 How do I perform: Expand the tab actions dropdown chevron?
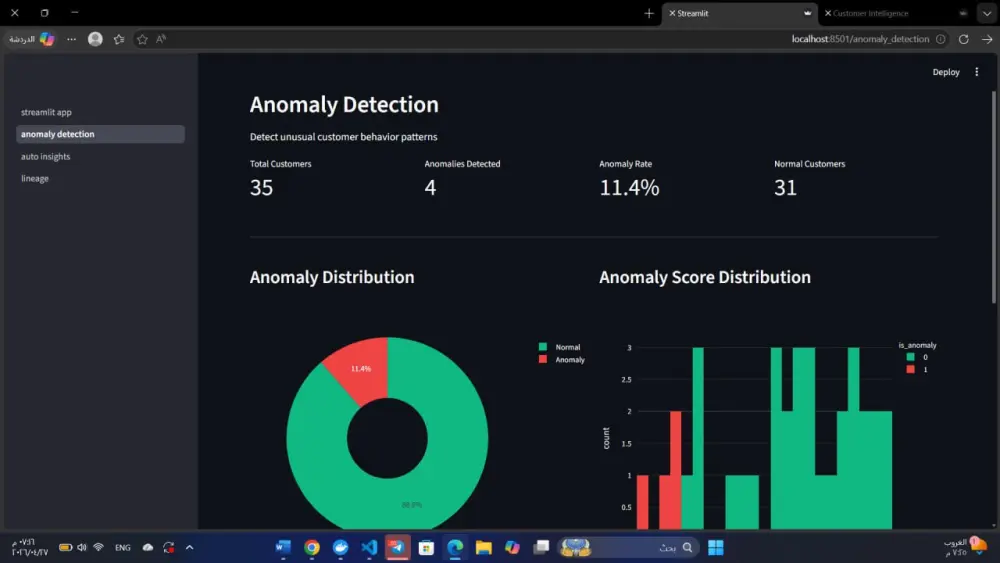[987, 13]
